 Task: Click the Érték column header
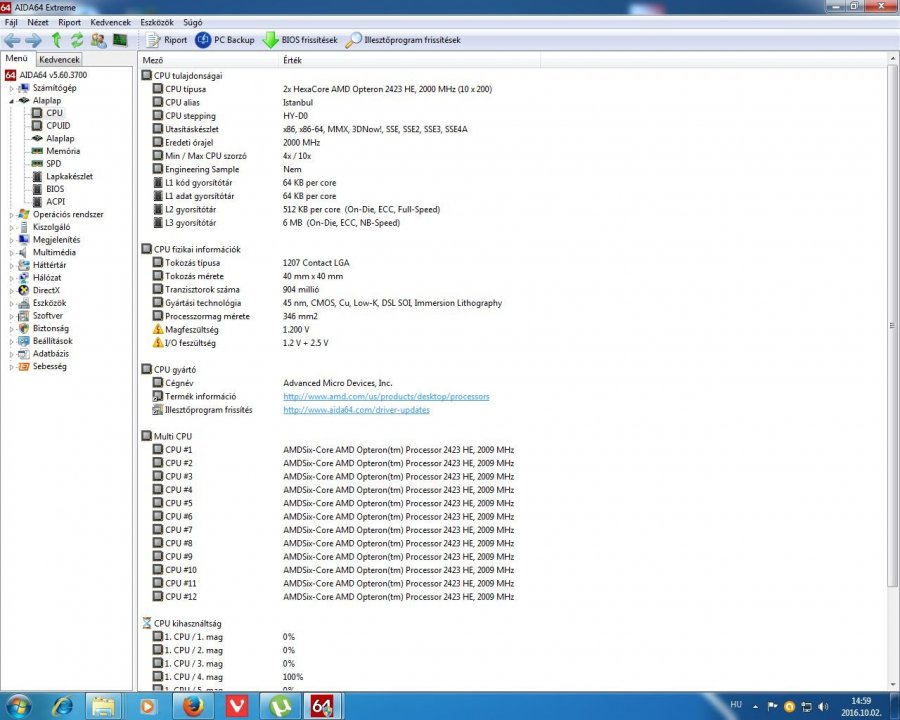tap(410, 60)
